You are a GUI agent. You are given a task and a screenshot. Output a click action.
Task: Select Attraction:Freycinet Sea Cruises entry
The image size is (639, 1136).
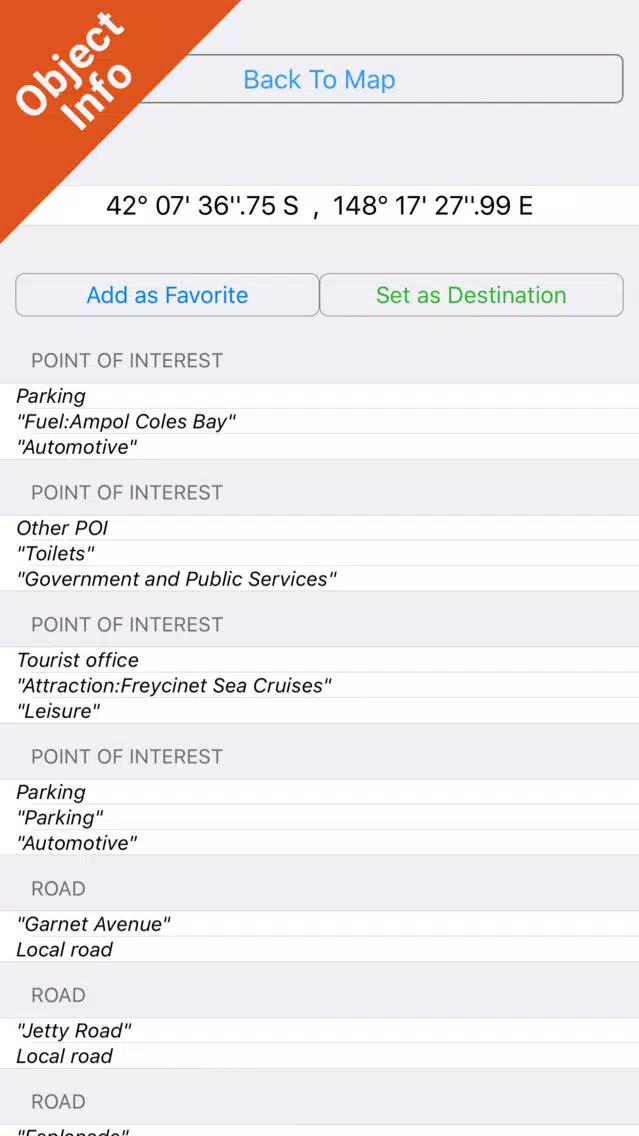pyautogui.click(x=320, y=685)
